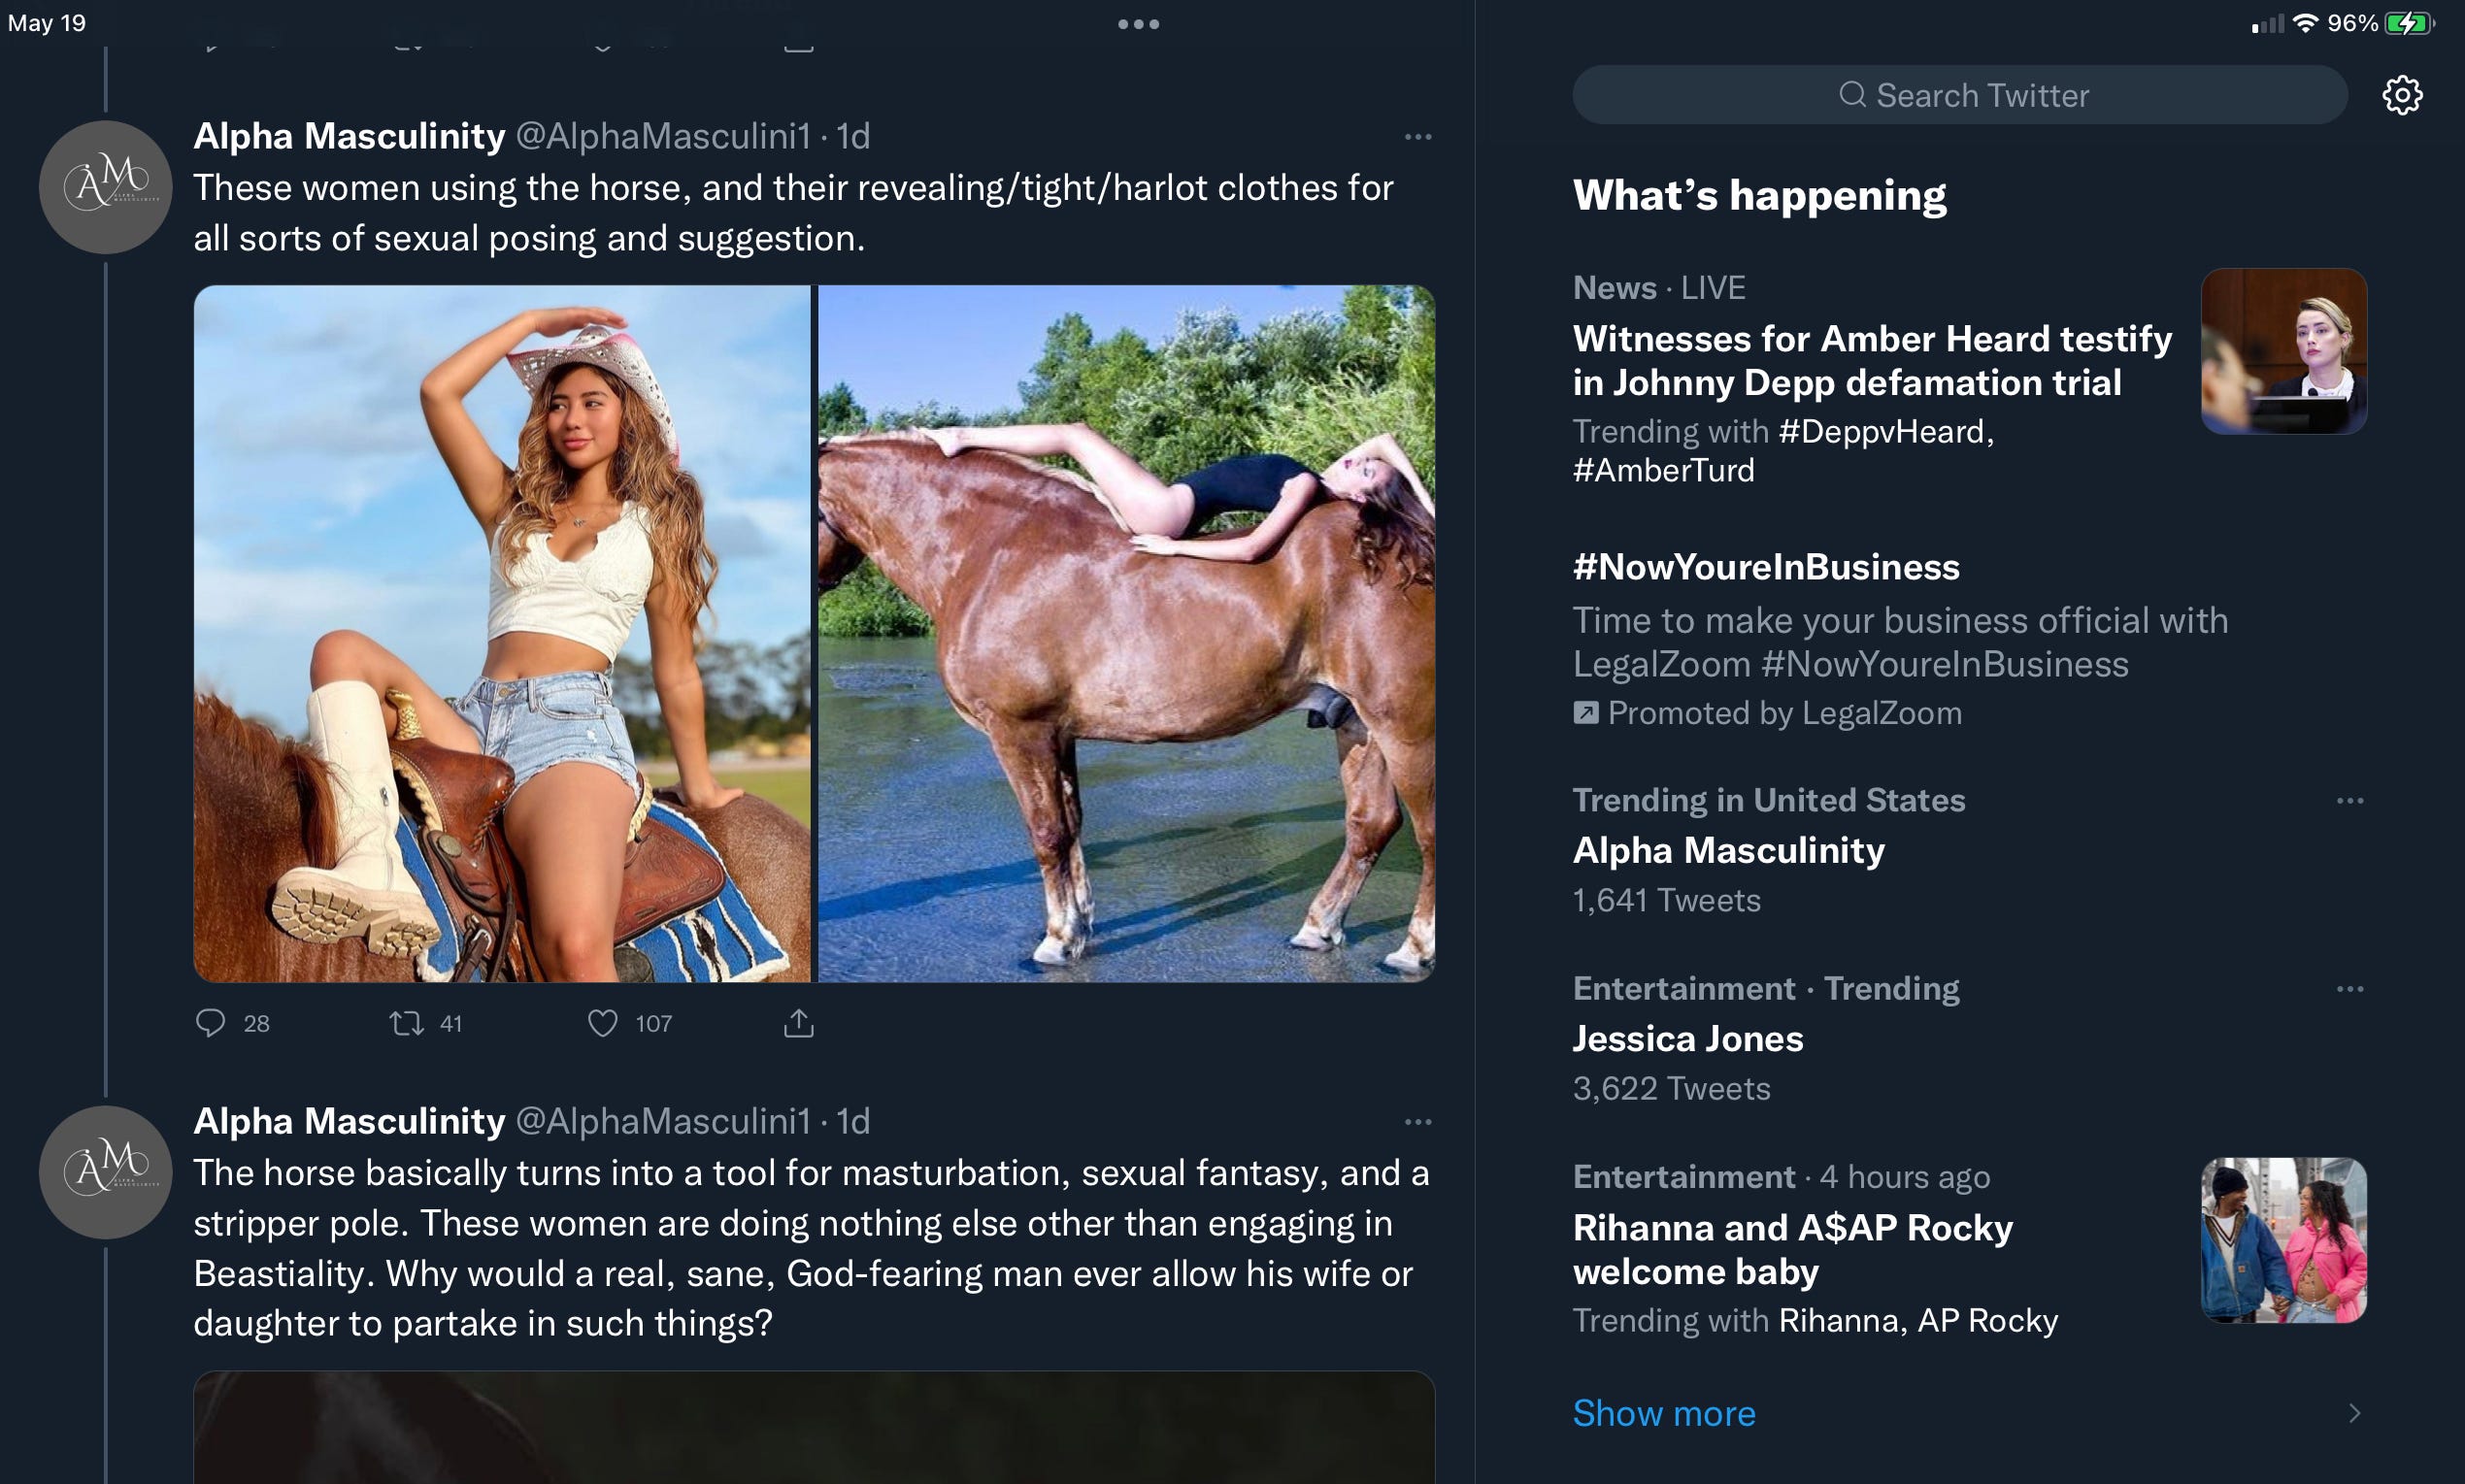
Task: Open the reply icon showing 28 comments
Action: pyautogui.click(x=211, y=1023)
